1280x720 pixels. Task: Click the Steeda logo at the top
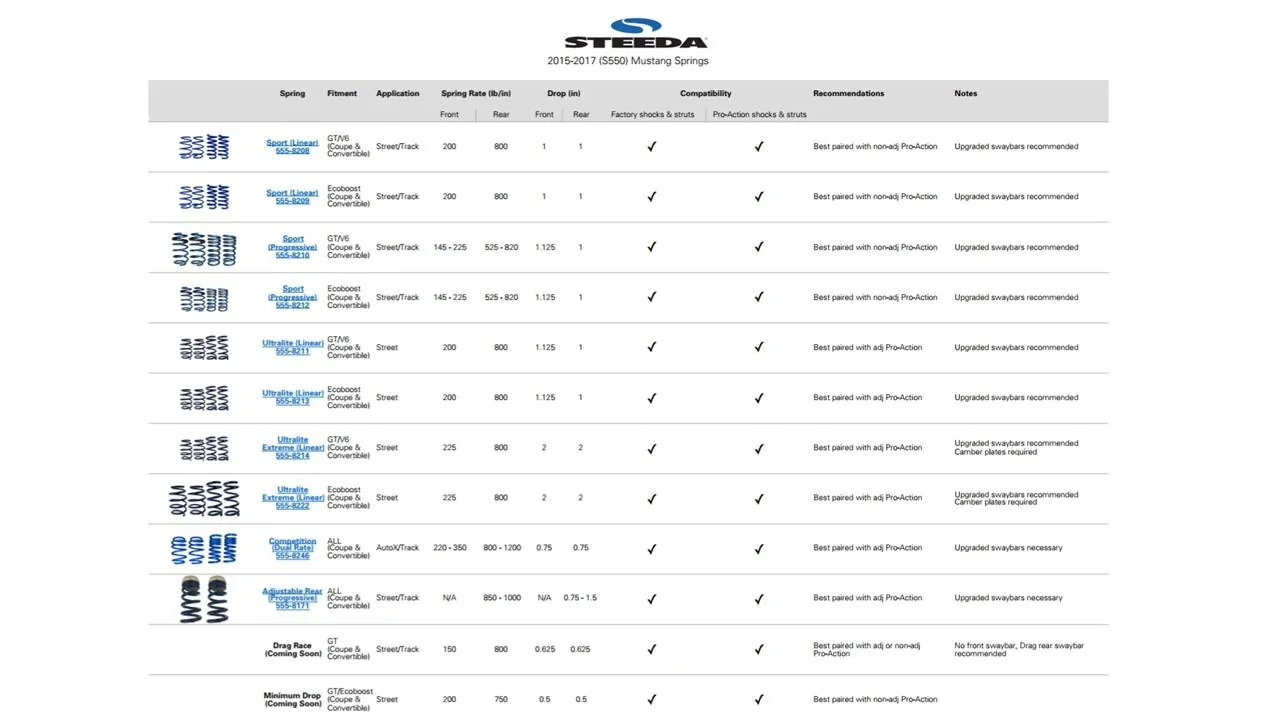(636, 34)
